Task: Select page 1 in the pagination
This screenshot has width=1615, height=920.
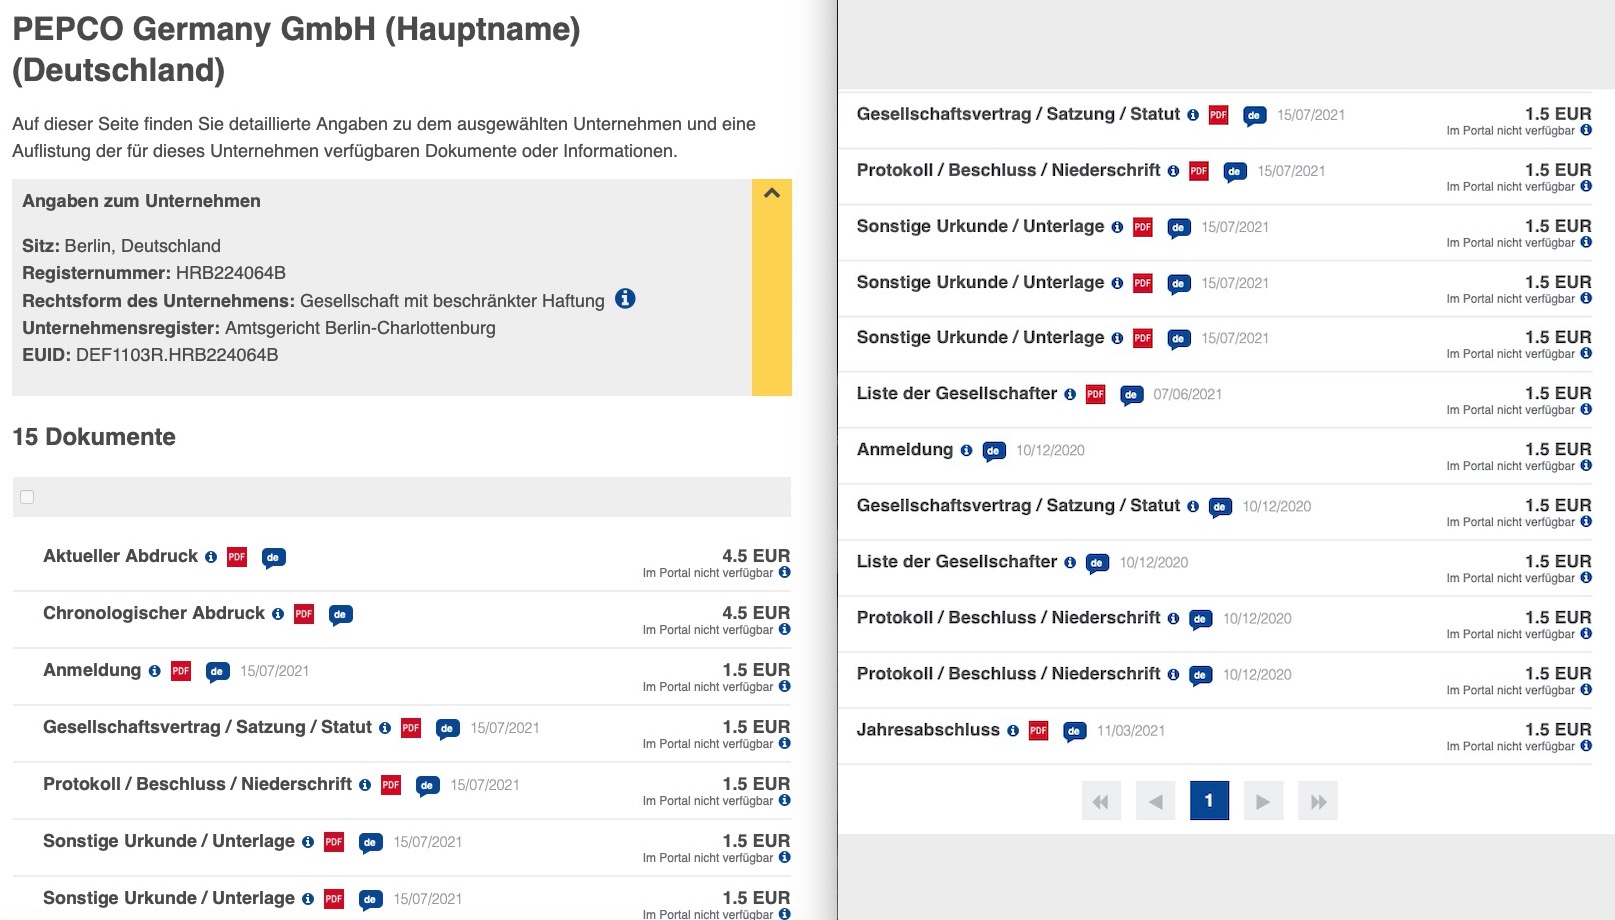Action: [1209, 801]
